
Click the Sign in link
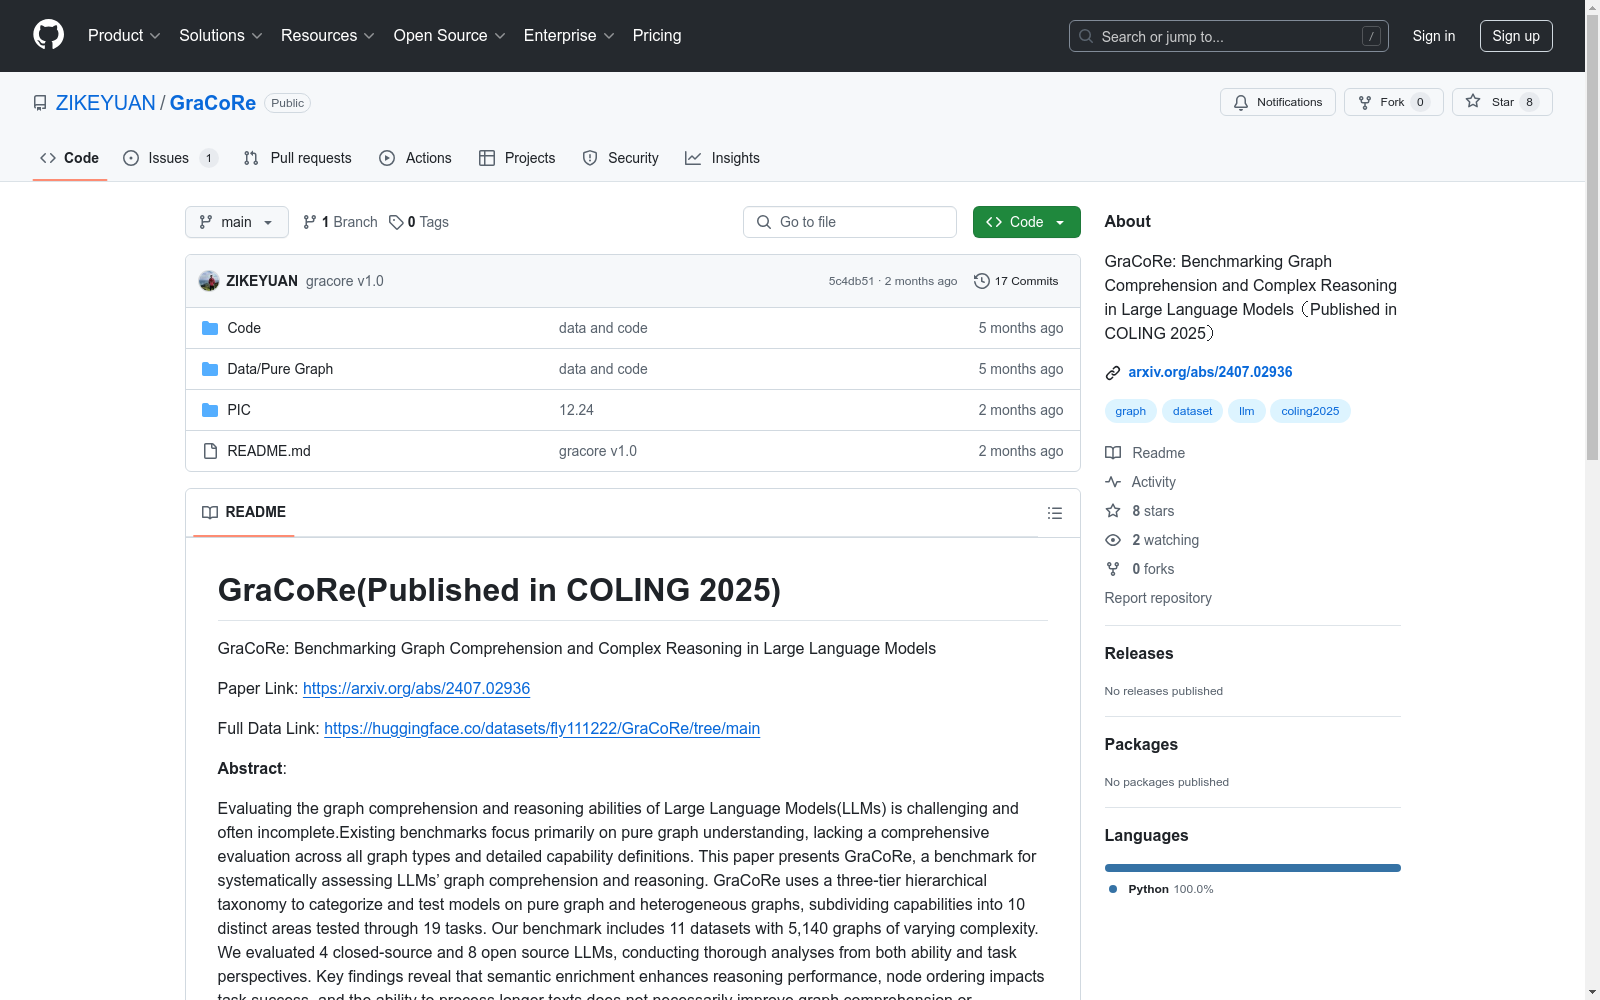click(x=1434, y=36)
